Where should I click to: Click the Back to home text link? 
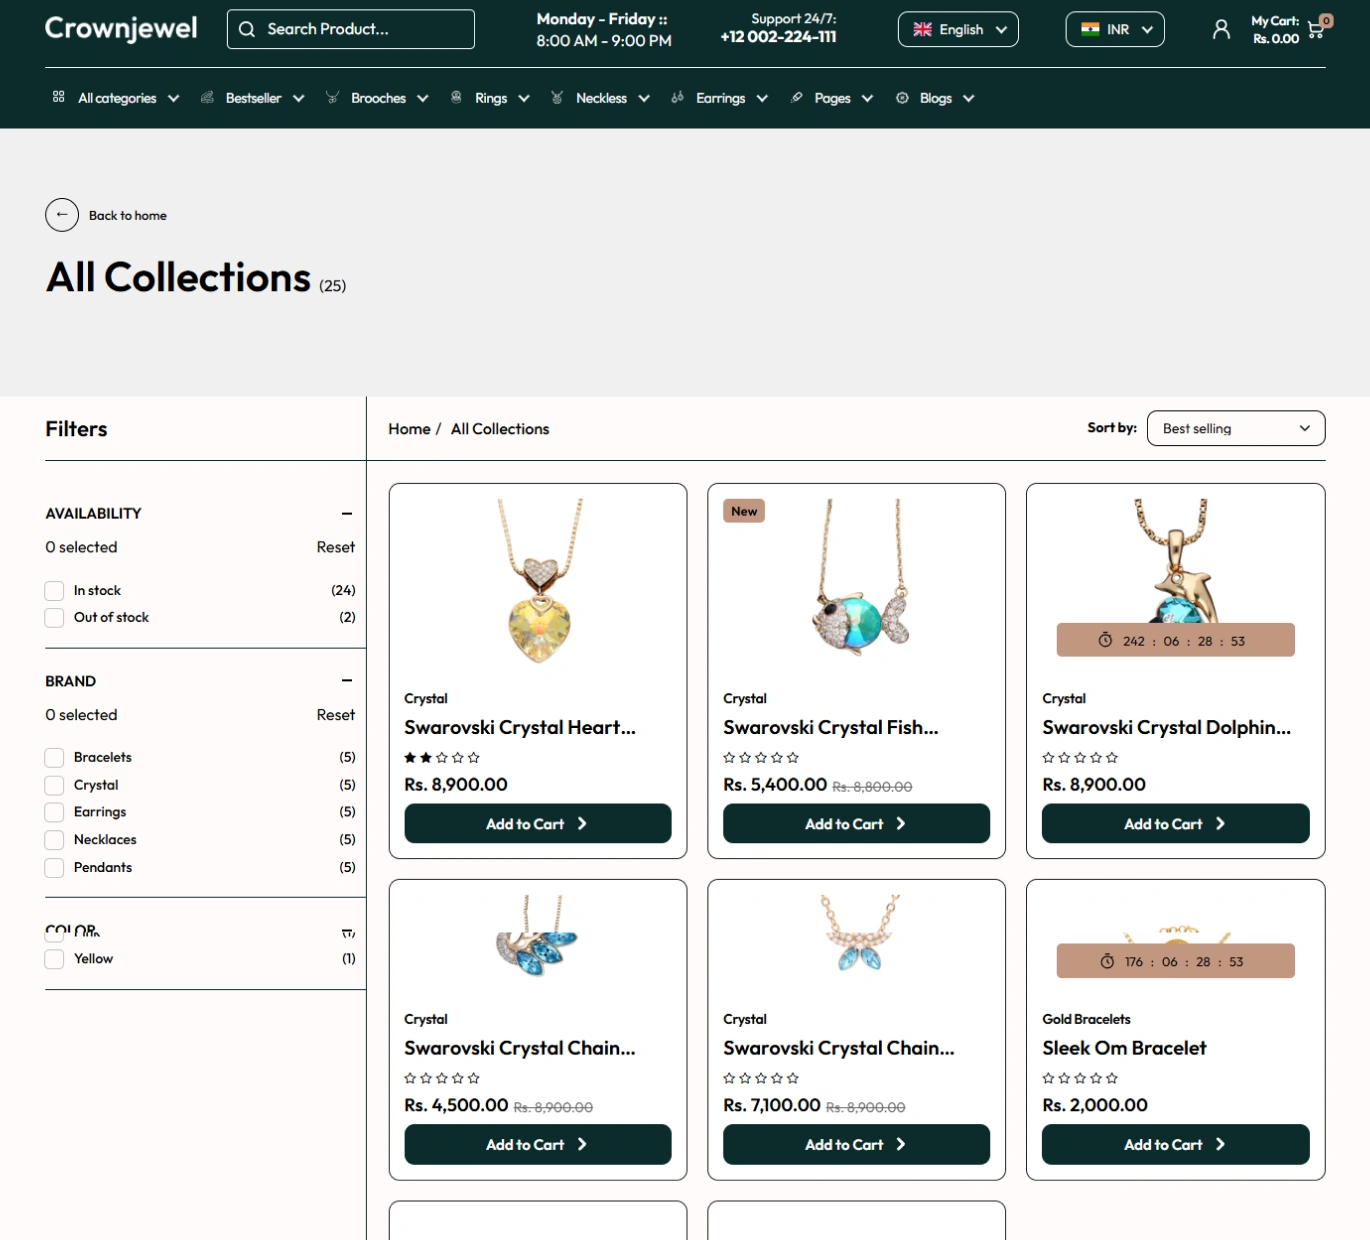pyautogui.click(x=128, y=215)
